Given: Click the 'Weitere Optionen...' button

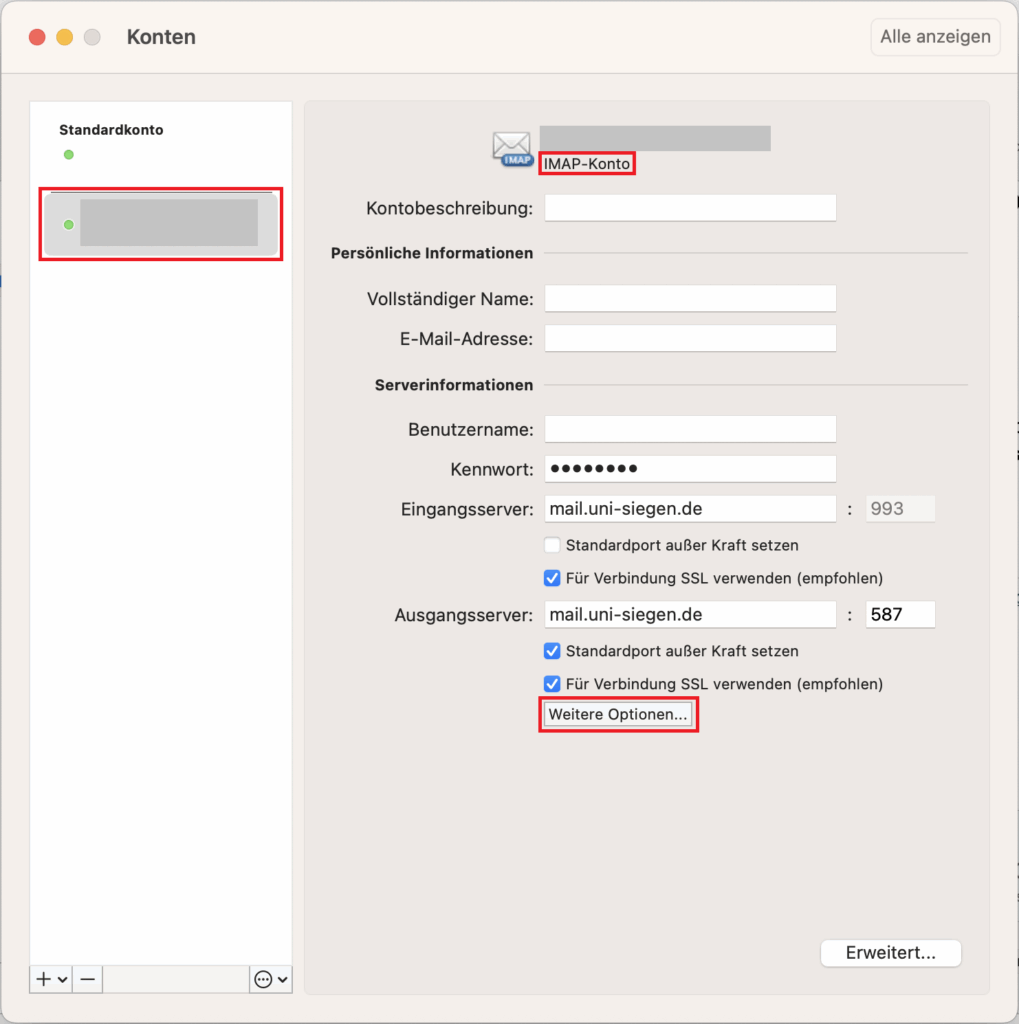Looking at the screenshot, I should pos(618,715).
